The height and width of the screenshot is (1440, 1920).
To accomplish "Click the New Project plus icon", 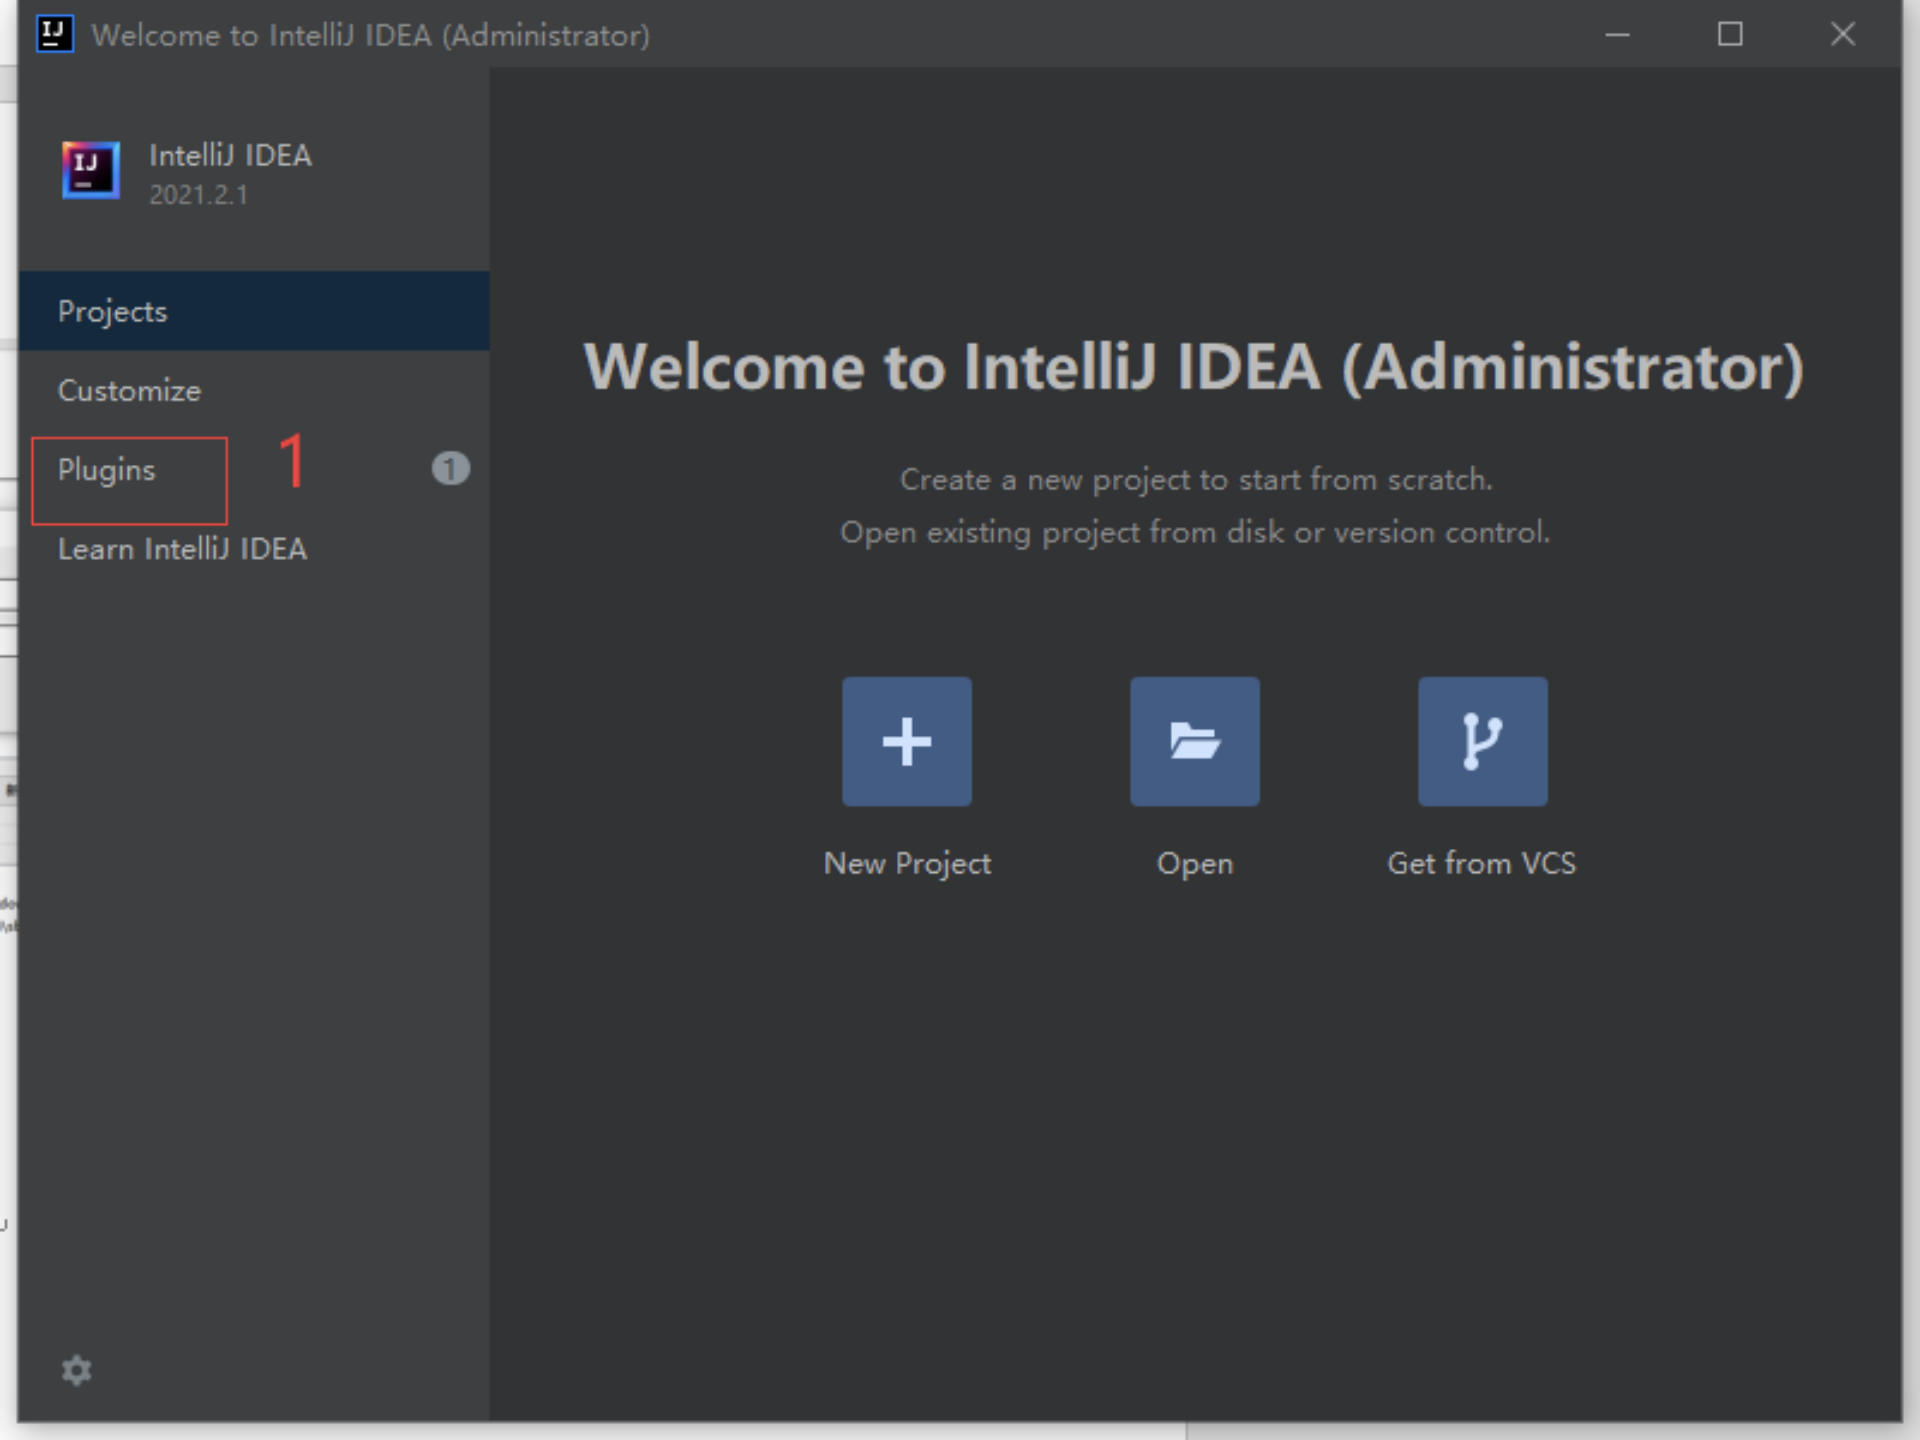I will (906, 741).
